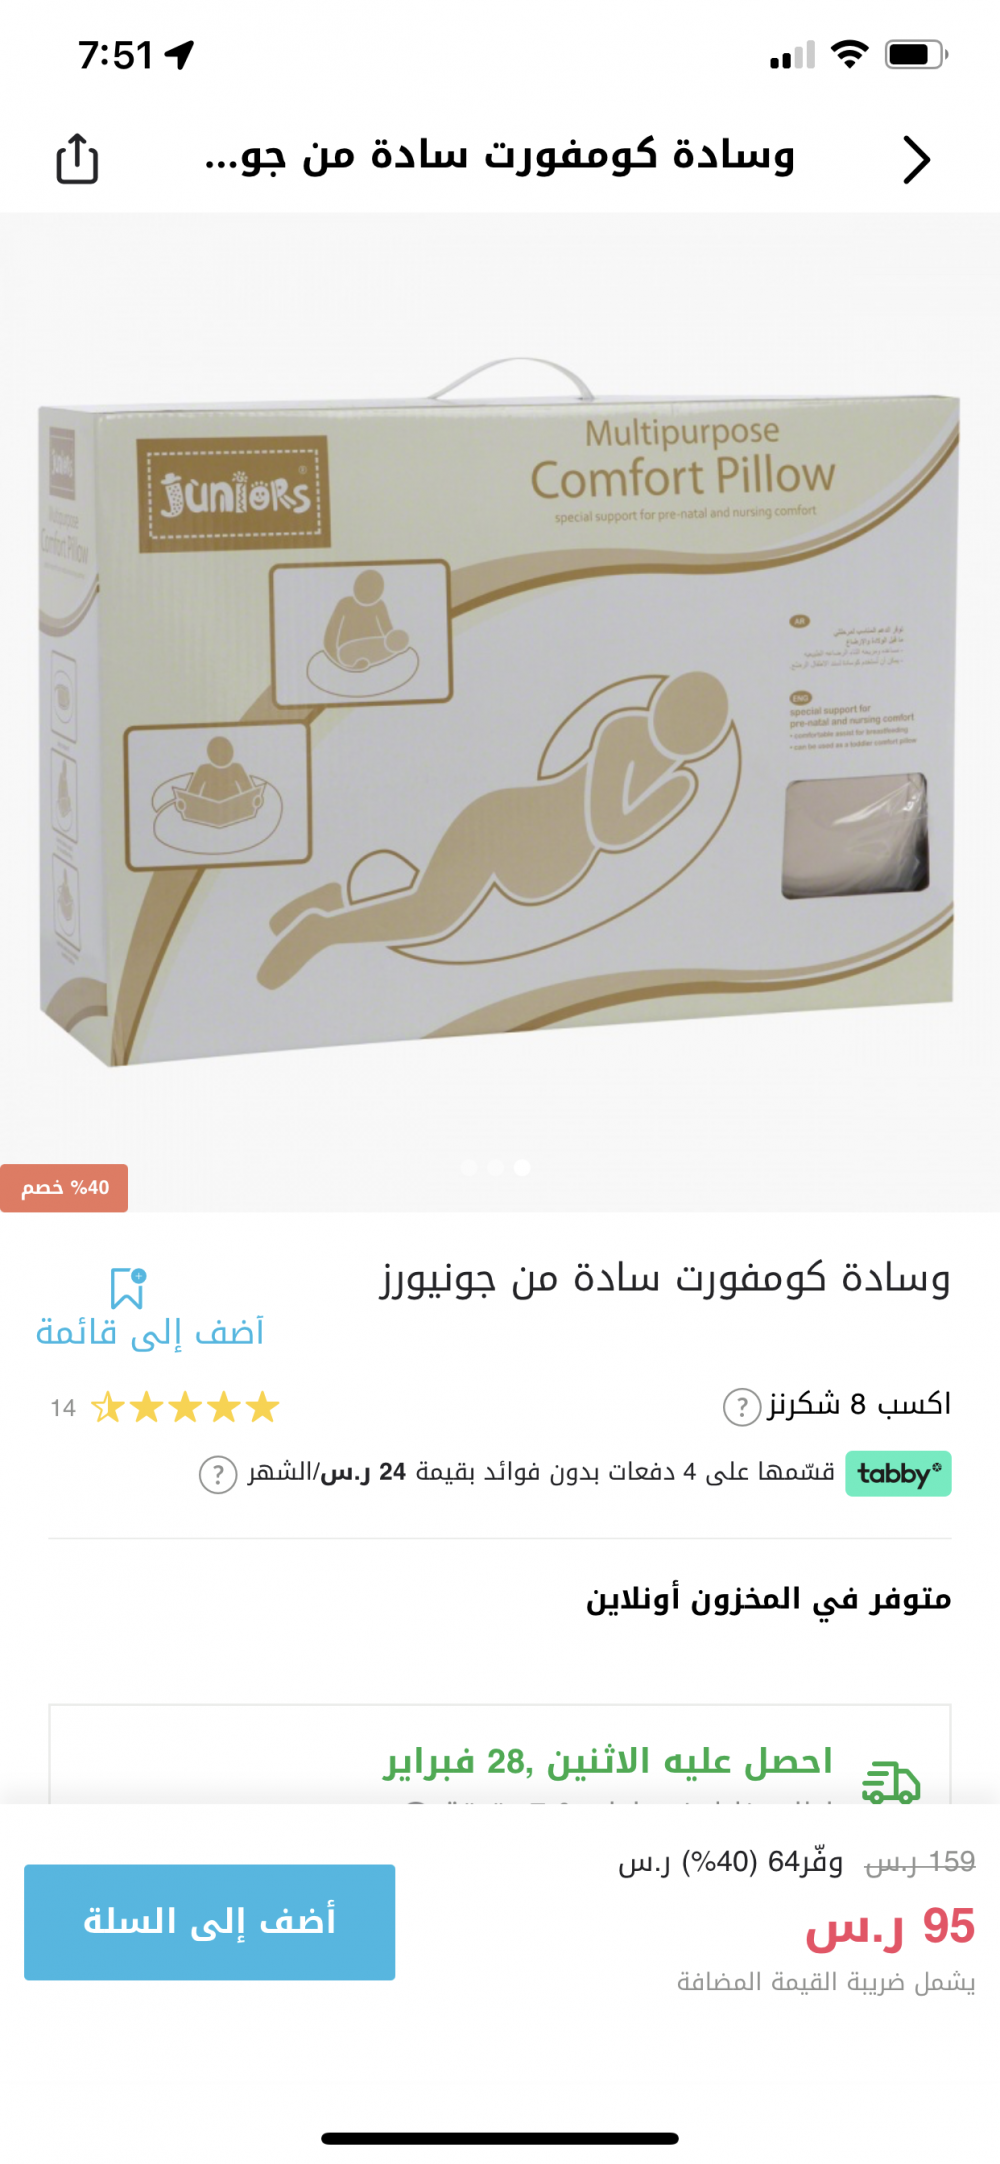This screenshot has height=2164, width=1000.
Task: Tap the product title in header bar
Action: pos(499,156)
